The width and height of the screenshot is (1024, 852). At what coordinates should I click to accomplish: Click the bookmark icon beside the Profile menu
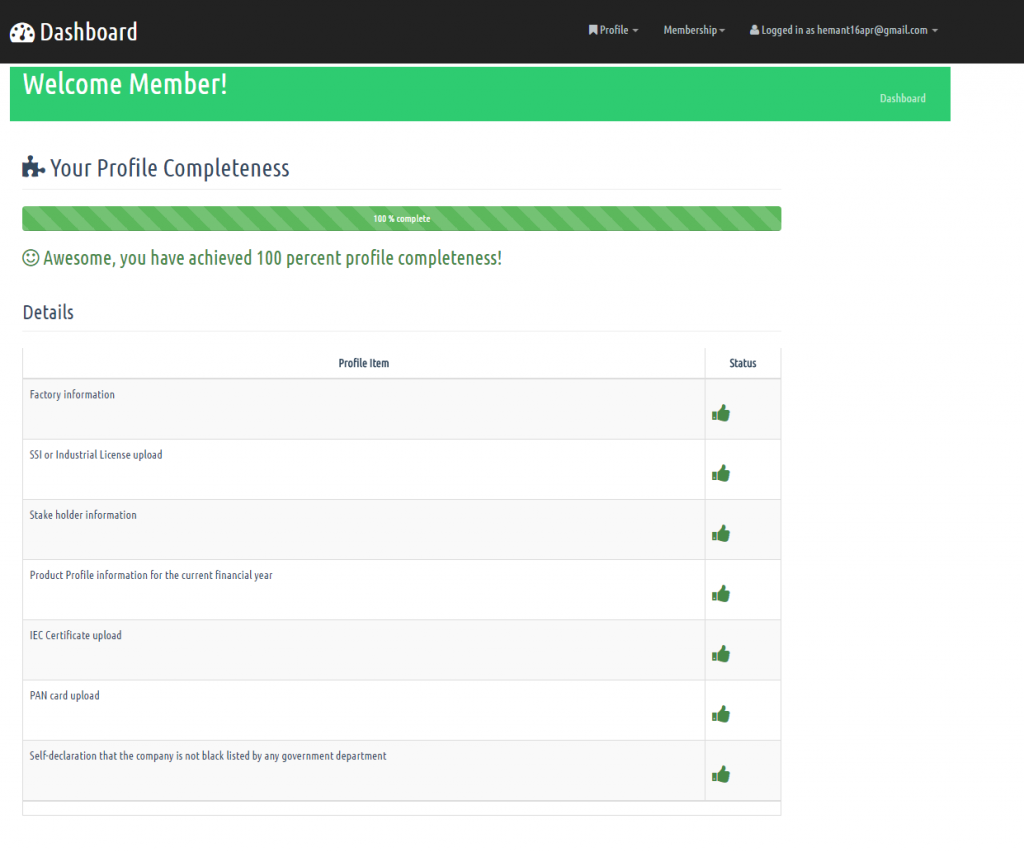coord(592,30)
